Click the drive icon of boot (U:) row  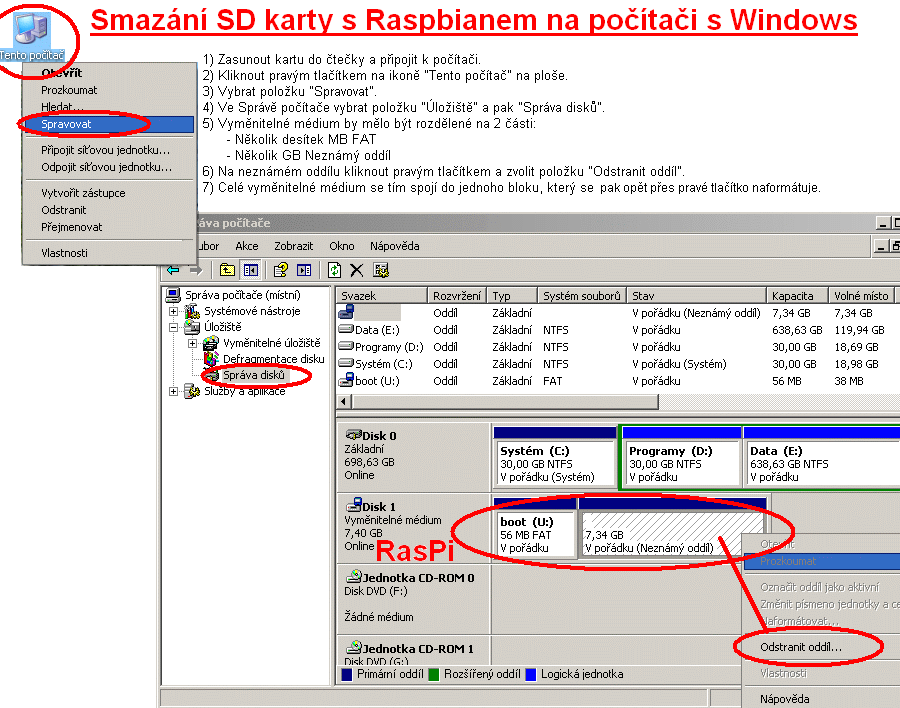coord(346,380)
